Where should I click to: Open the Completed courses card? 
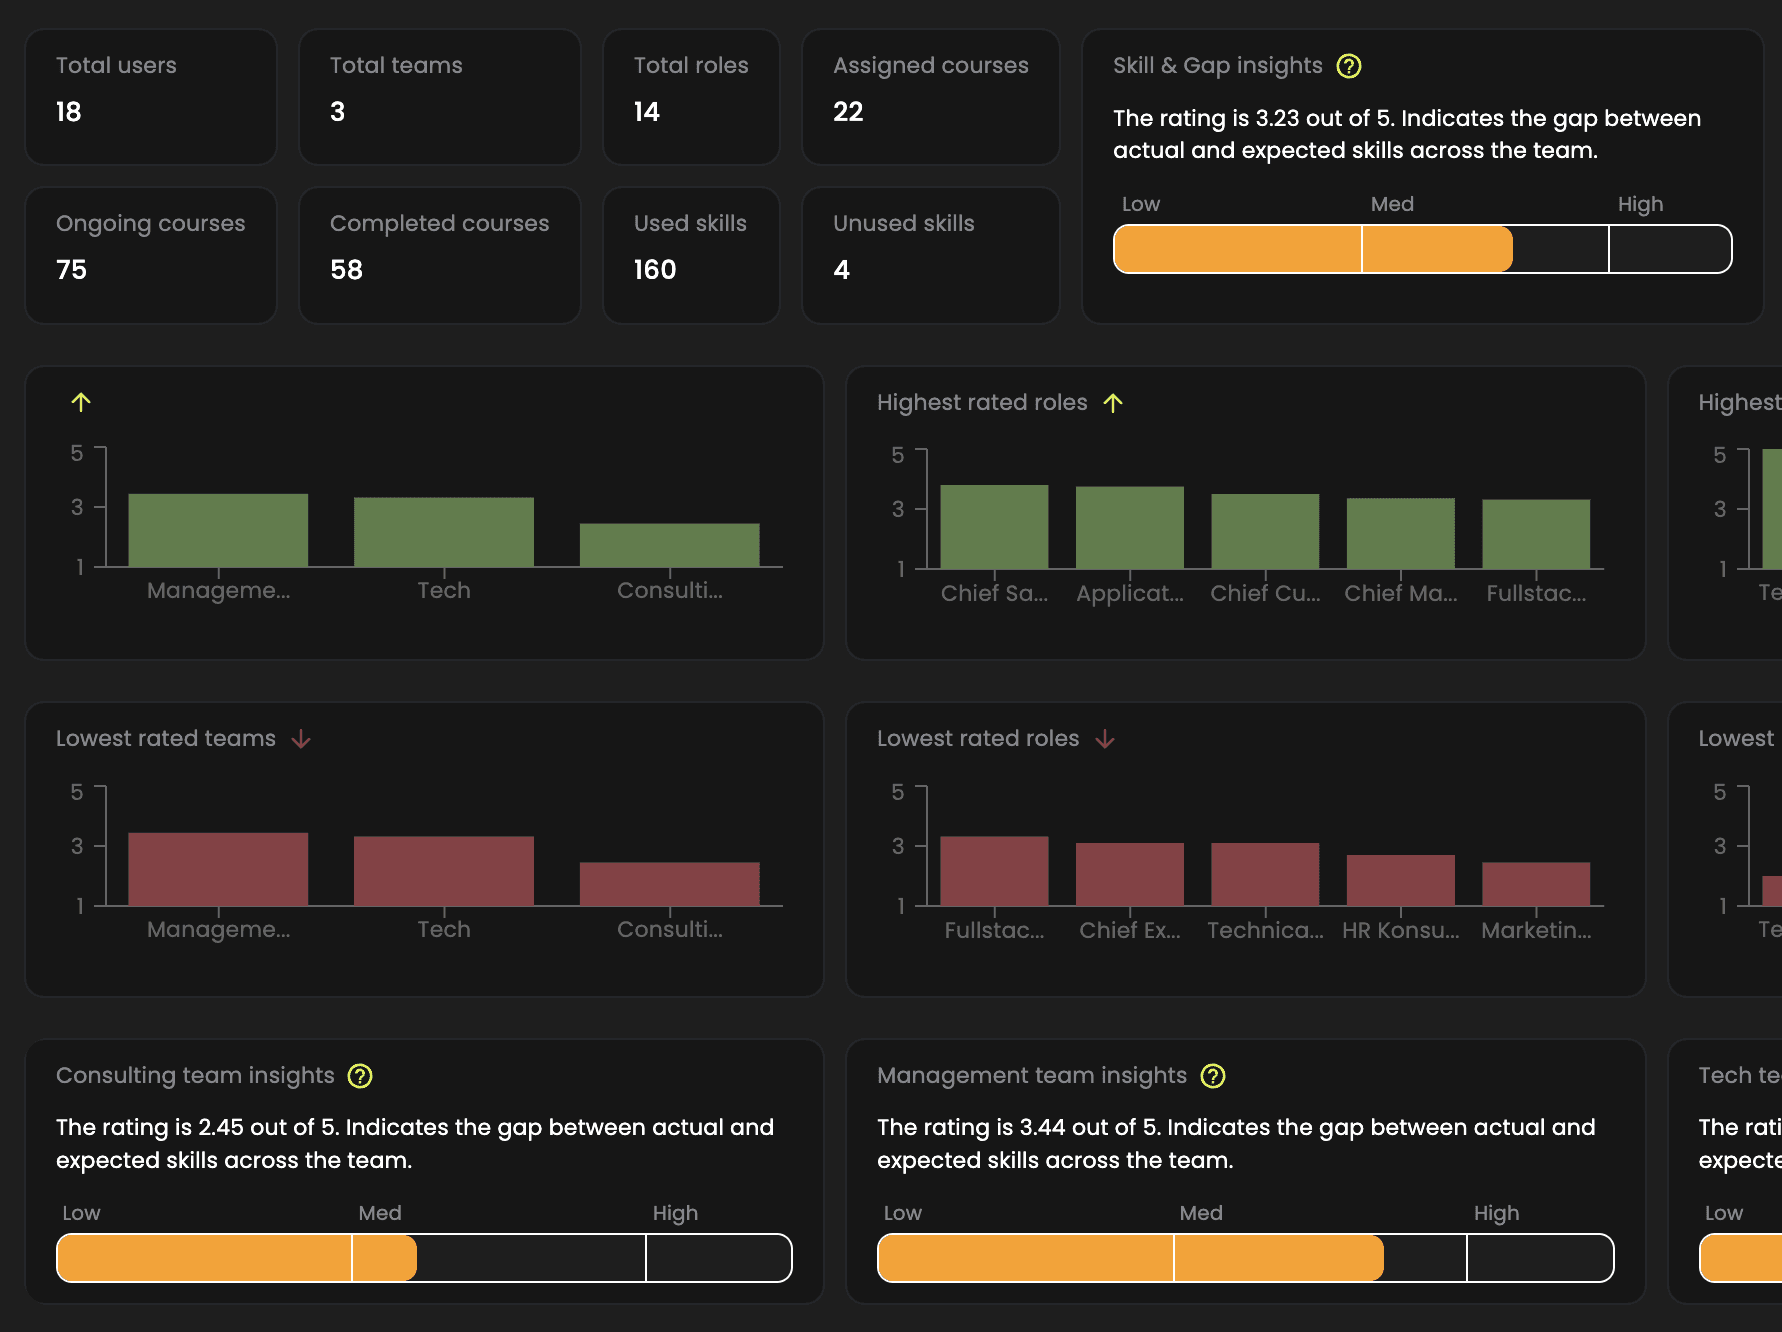point(440,255)
